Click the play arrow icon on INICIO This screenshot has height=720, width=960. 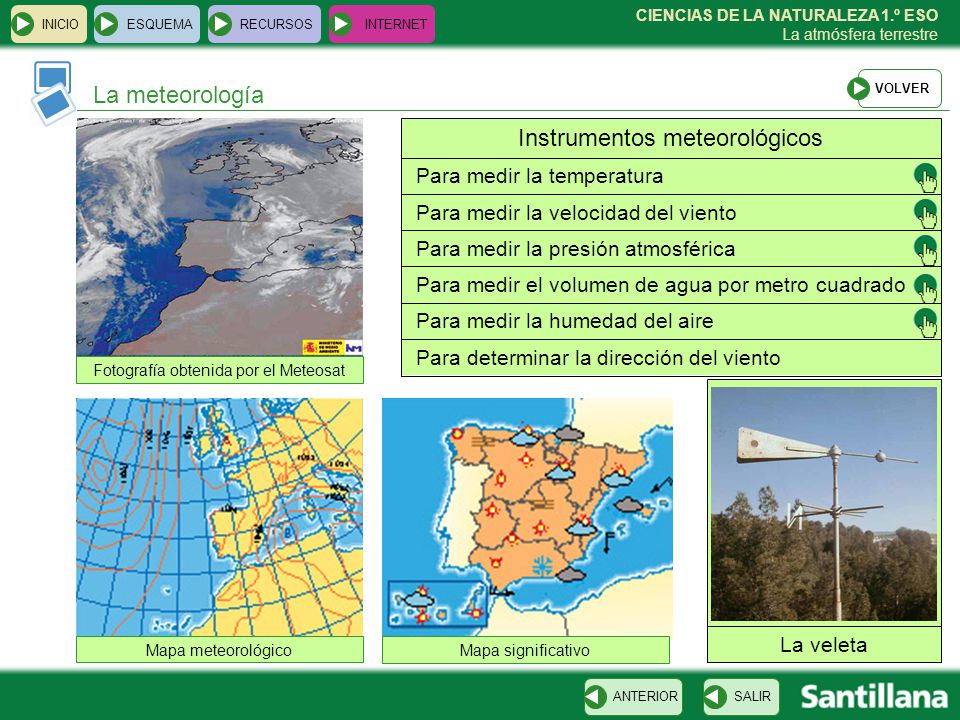coord(23,24)
